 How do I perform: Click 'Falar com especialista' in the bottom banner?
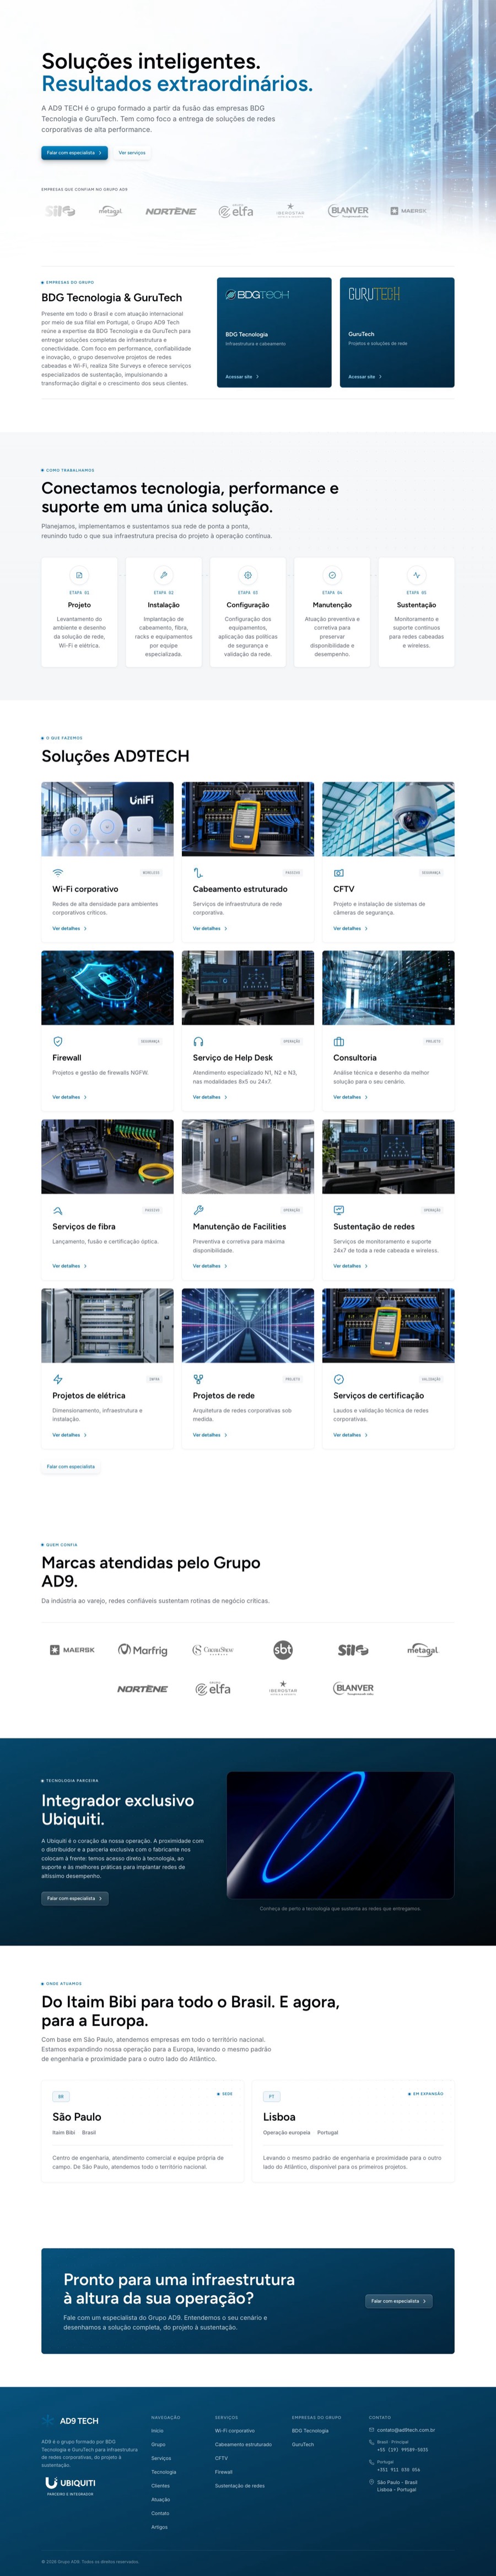click(x=399, y=2301)
